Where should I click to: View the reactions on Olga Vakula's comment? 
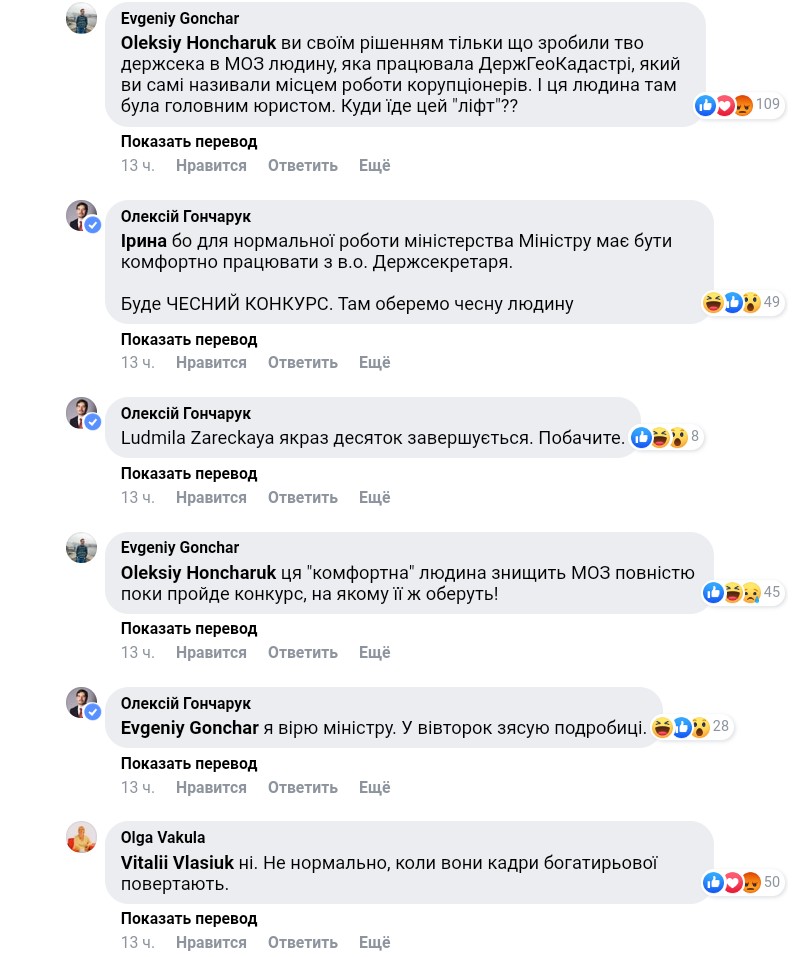739,882
